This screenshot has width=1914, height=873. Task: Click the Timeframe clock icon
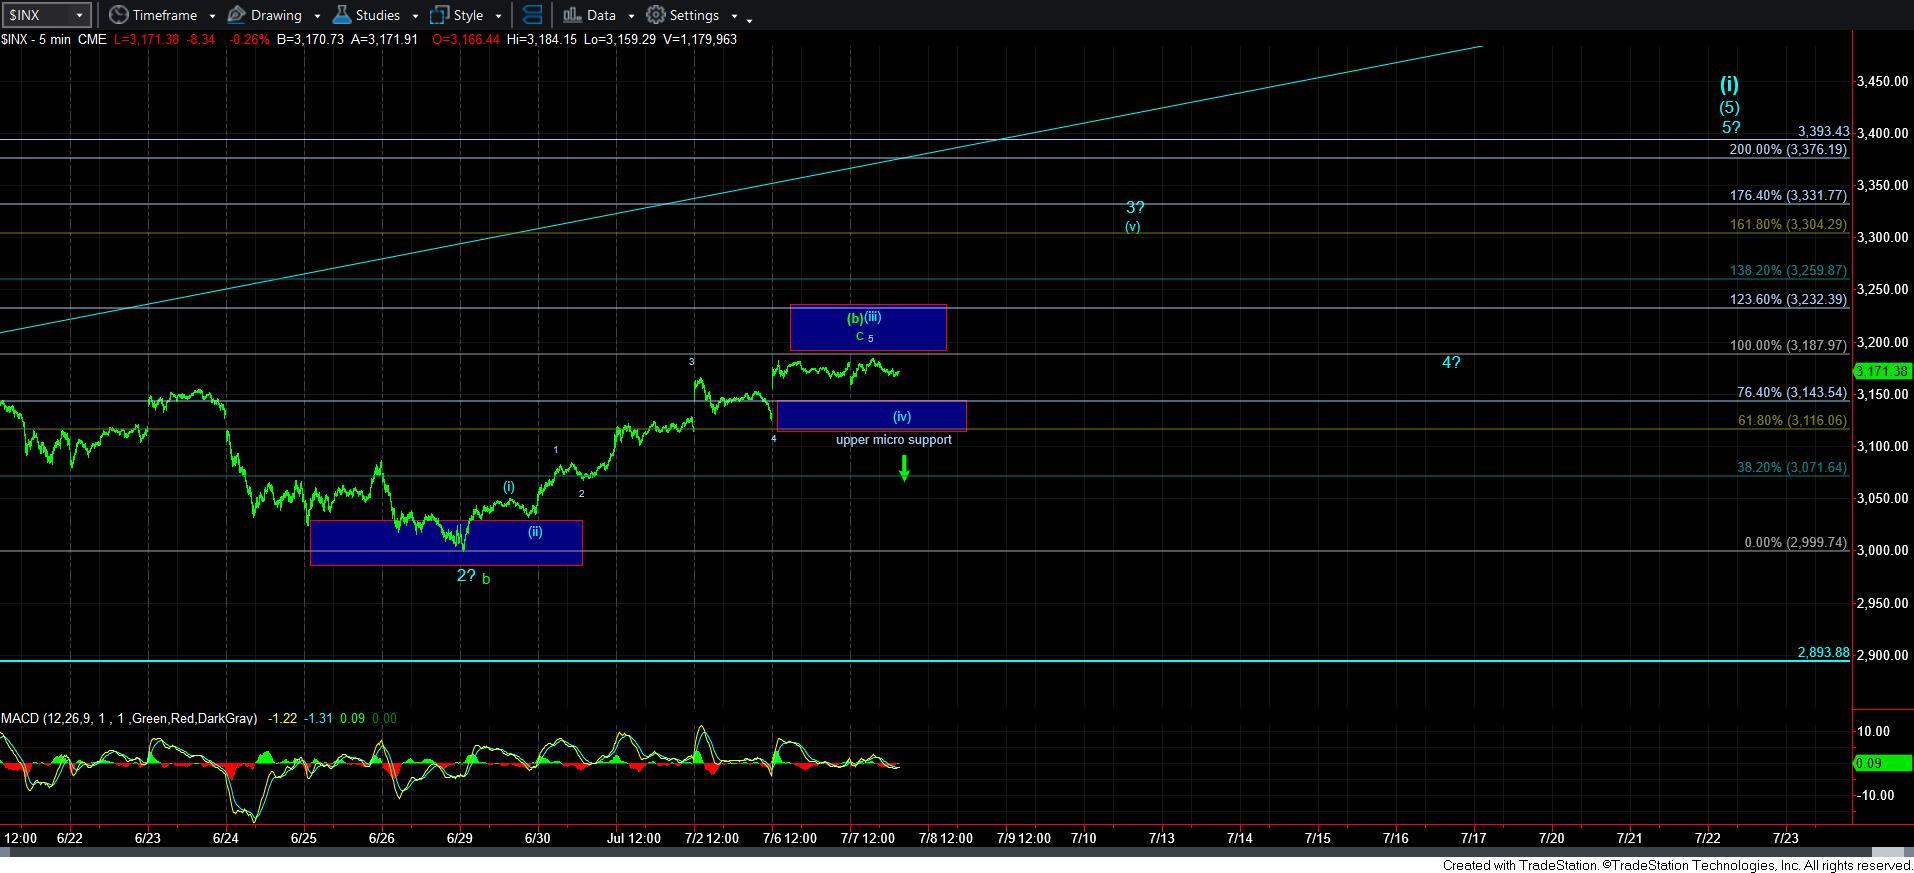pos(118,15)
